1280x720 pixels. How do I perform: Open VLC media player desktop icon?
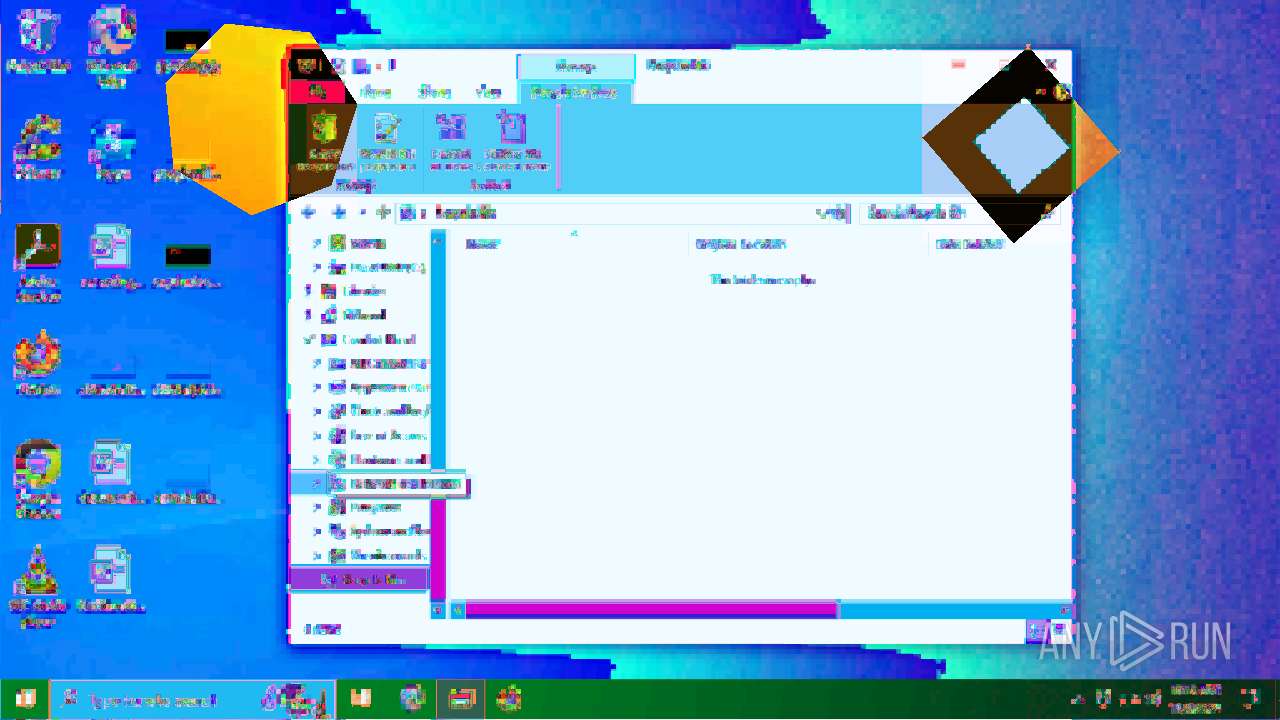coord(38,588)
